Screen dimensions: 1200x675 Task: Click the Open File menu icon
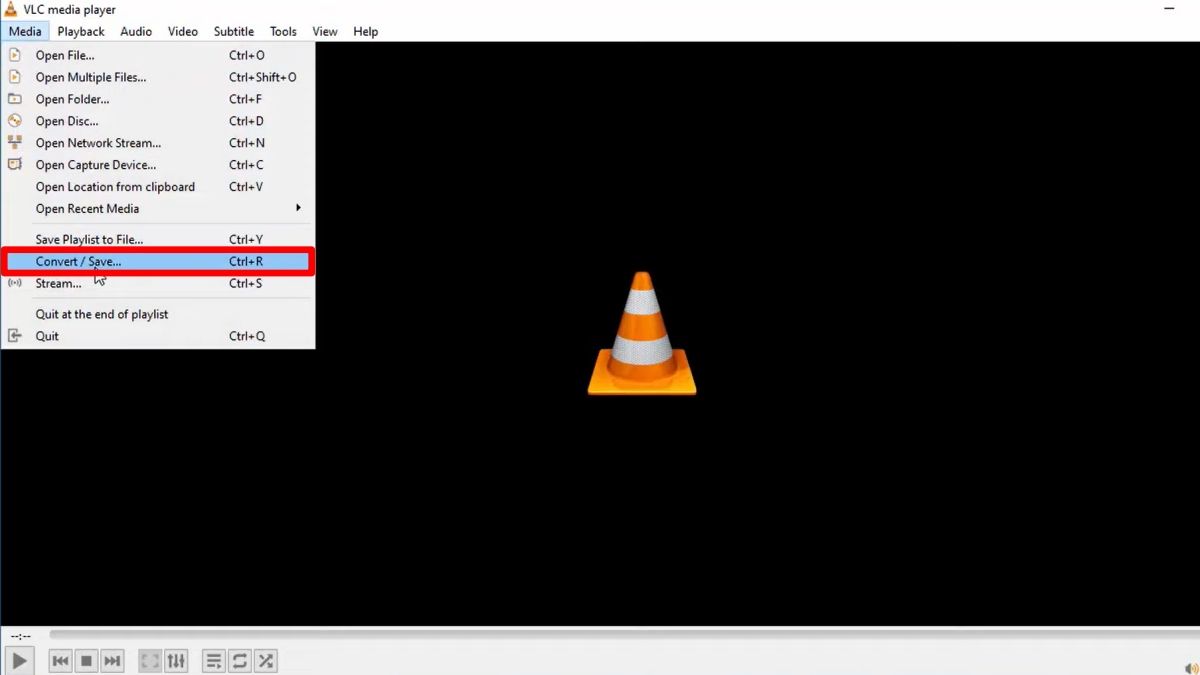(15, 55)
